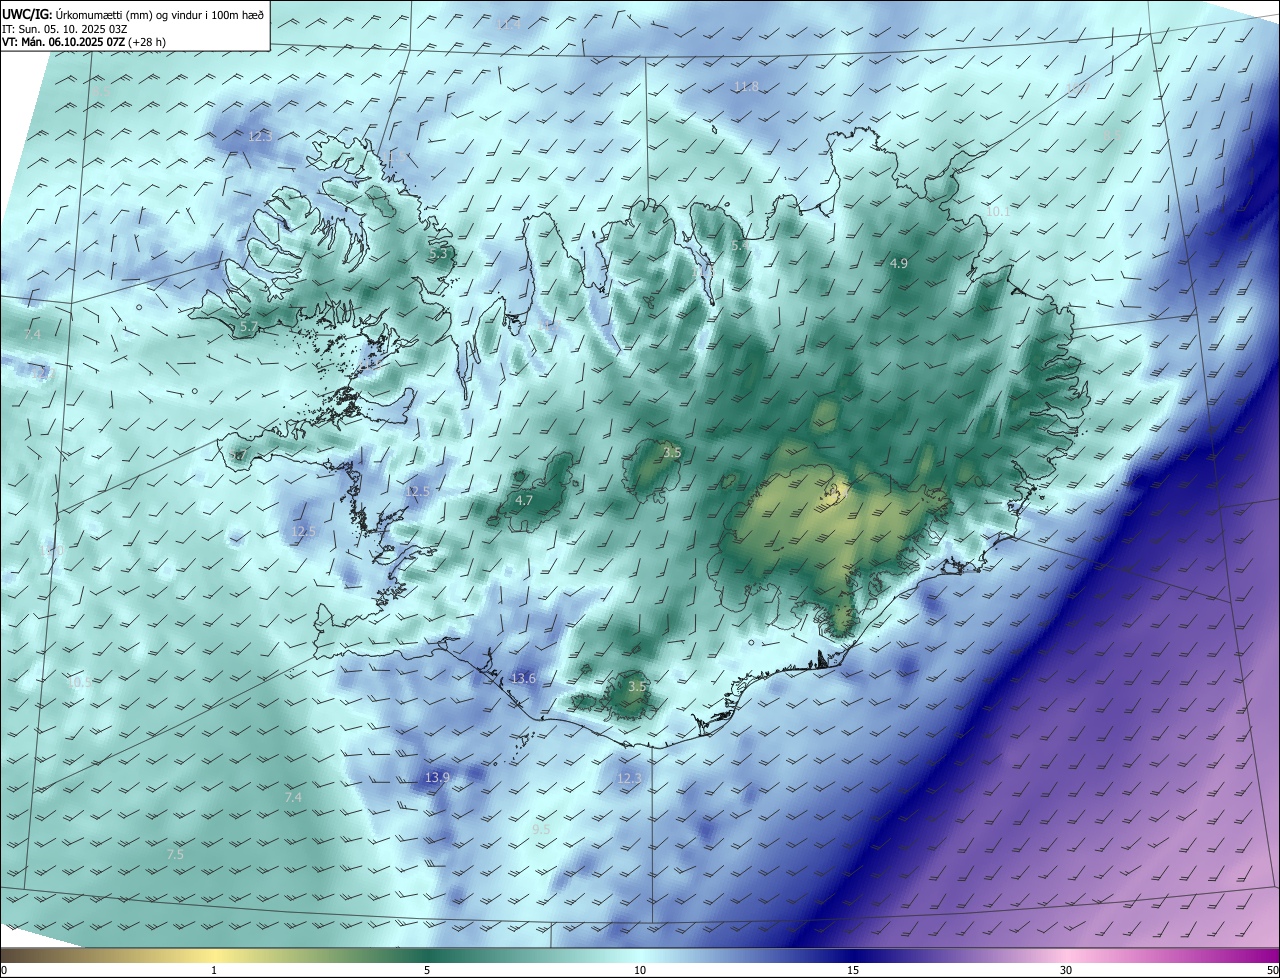Select the 'IT: Sun. 05. 10. 2025 03Z' line
The image size is (1280, 978).
[x=64, y=29]
